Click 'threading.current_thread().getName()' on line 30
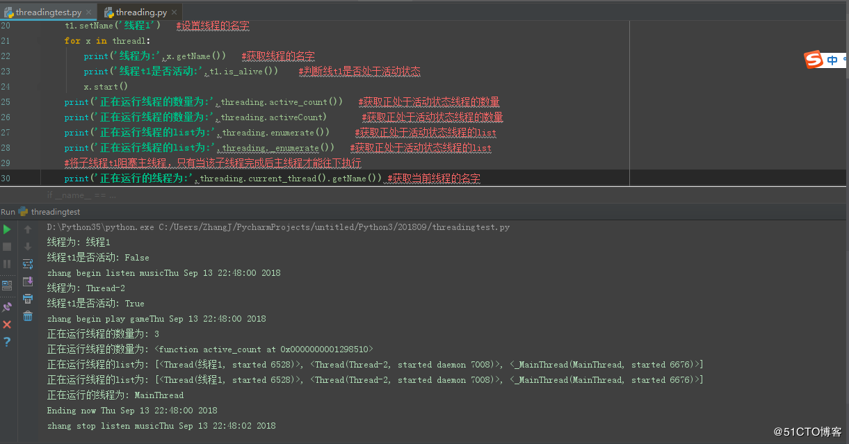Viewport: 849px width, 444px height. [291, 178]
